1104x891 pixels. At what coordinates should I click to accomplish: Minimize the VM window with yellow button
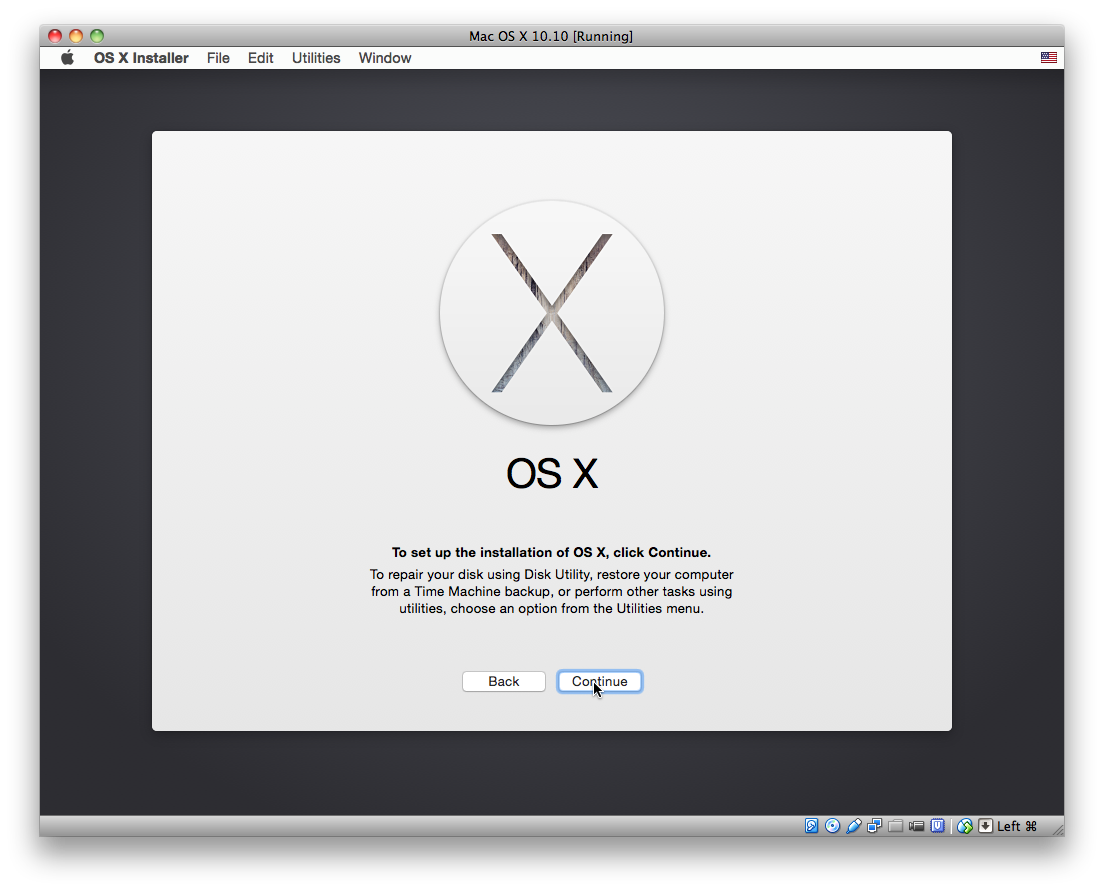[x=76, y=36]
